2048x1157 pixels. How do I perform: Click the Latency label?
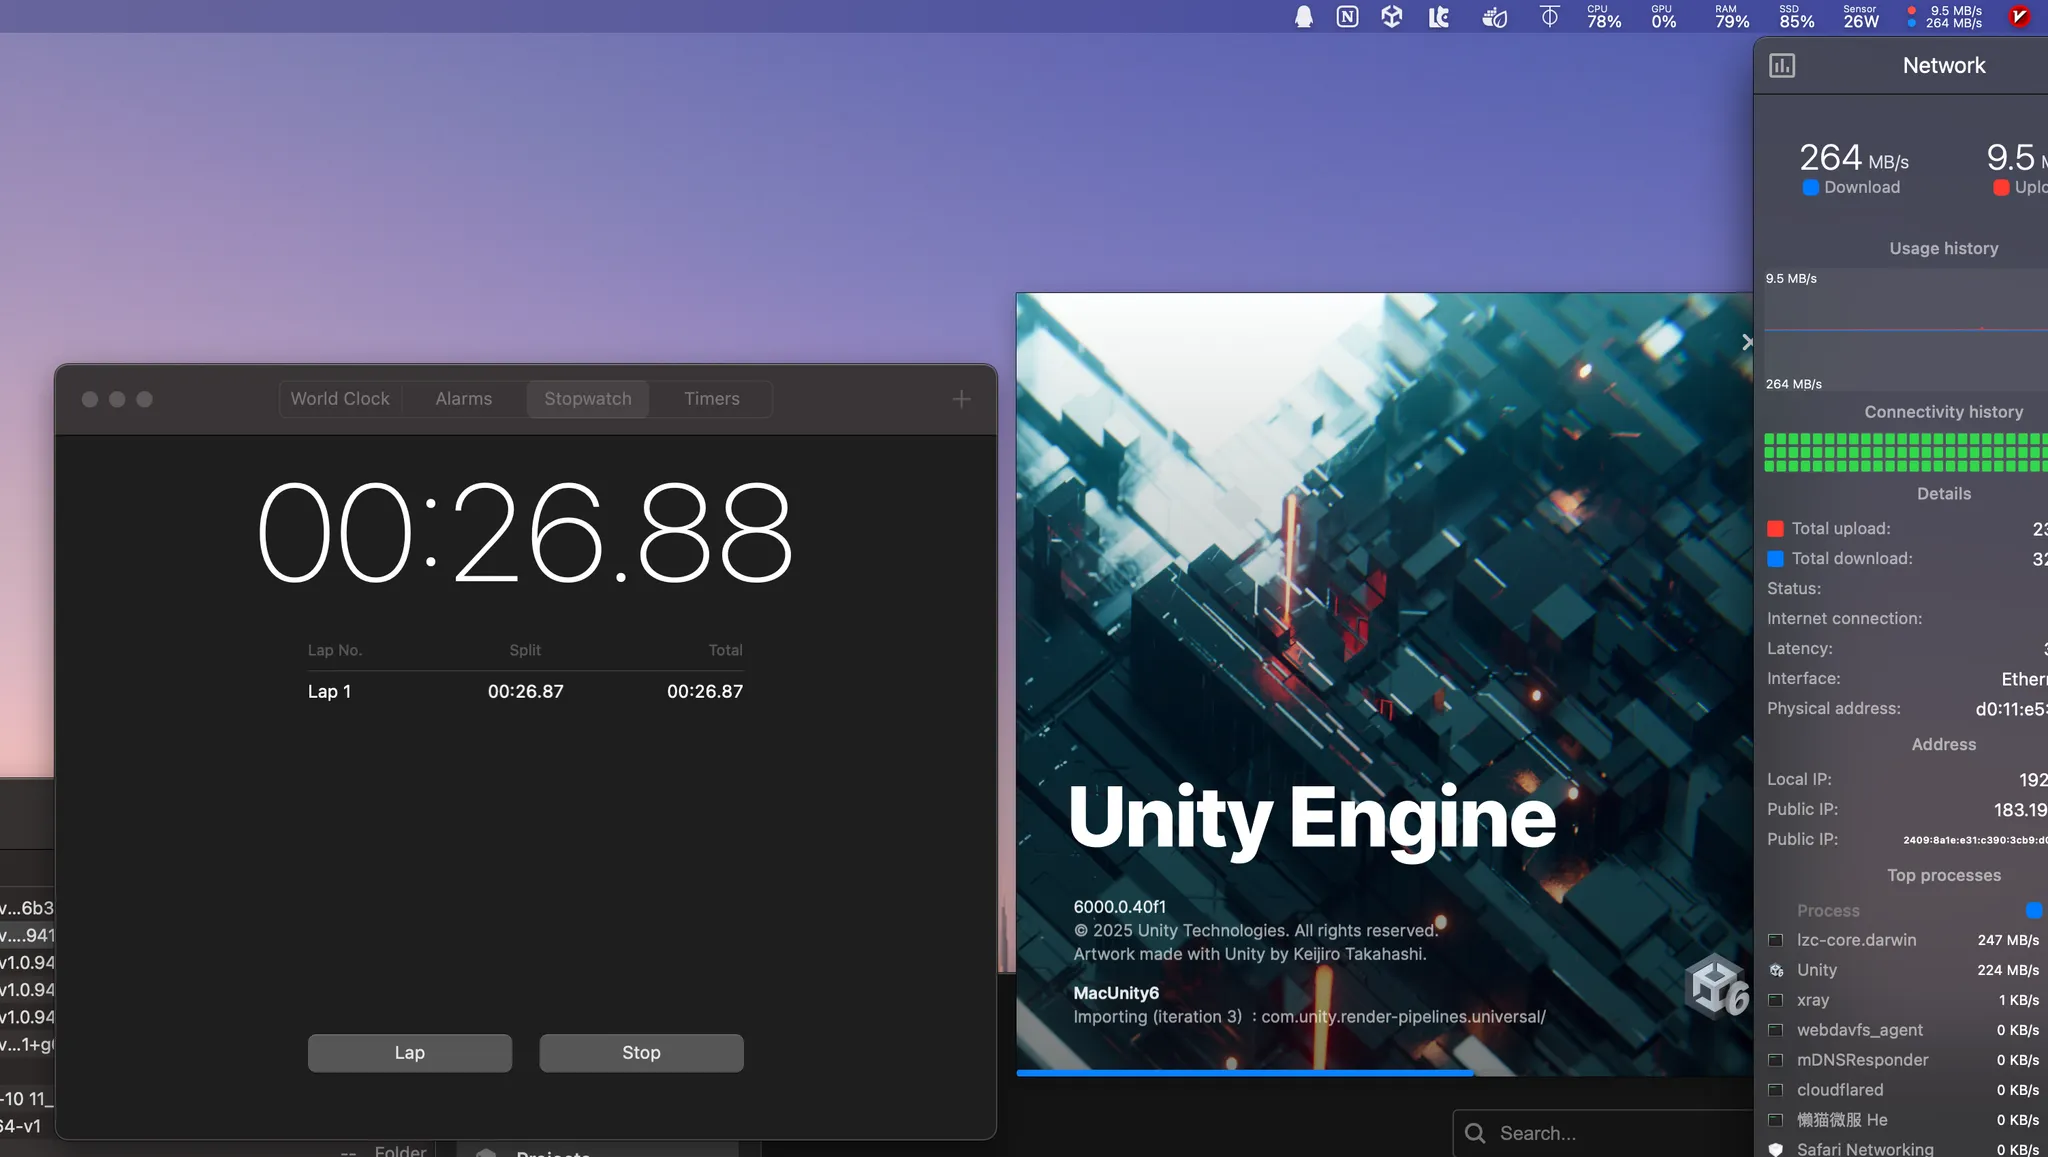pos(1800,649)
